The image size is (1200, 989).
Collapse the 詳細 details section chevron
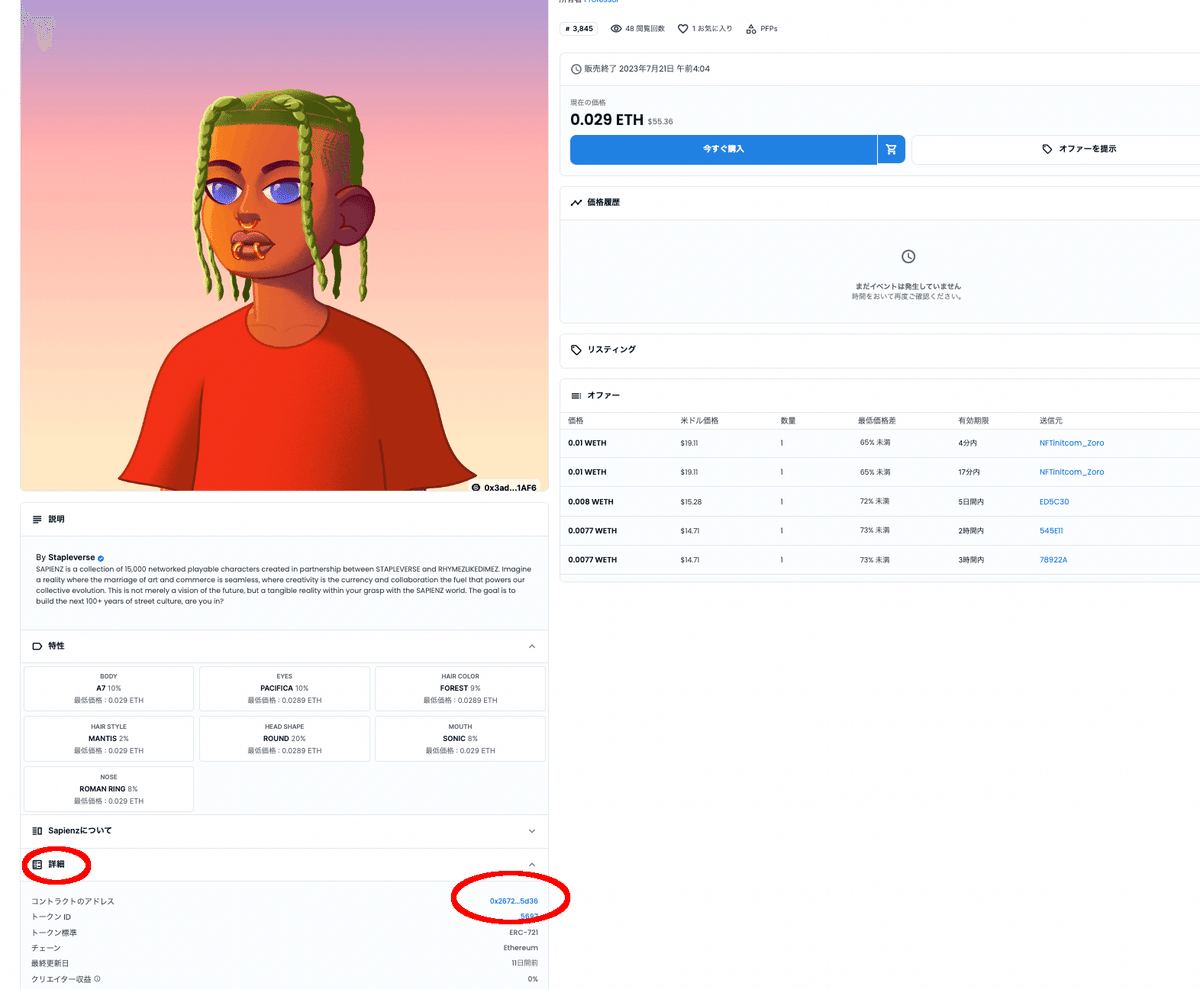(x=532, y=864)
